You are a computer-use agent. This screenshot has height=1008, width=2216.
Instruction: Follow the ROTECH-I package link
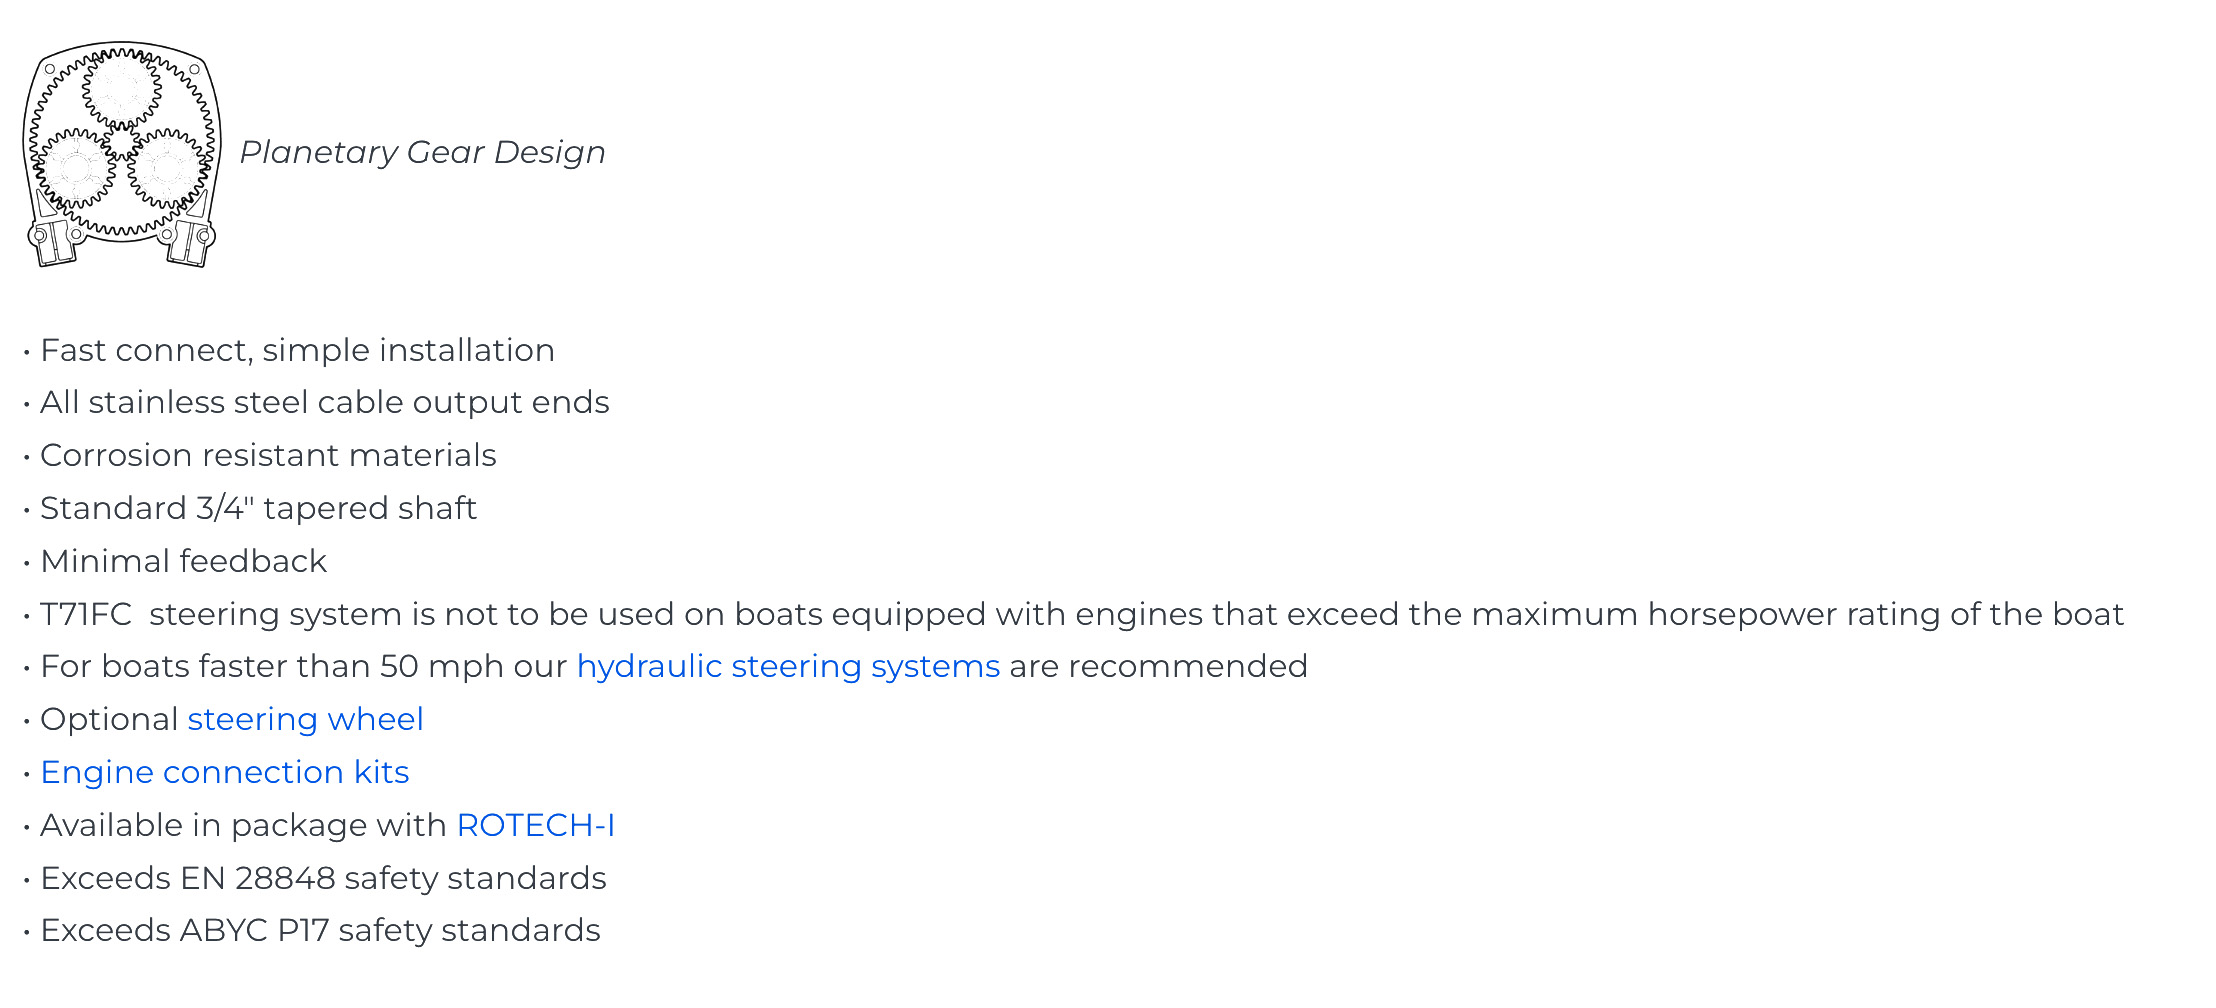tap(535, 825)
